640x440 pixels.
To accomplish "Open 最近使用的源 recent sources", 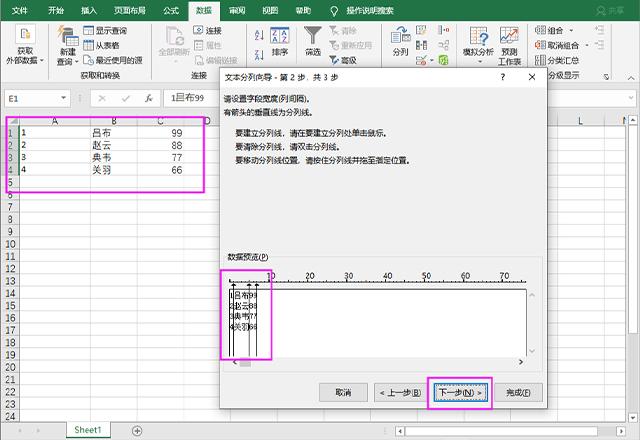I will pos(113,60).
